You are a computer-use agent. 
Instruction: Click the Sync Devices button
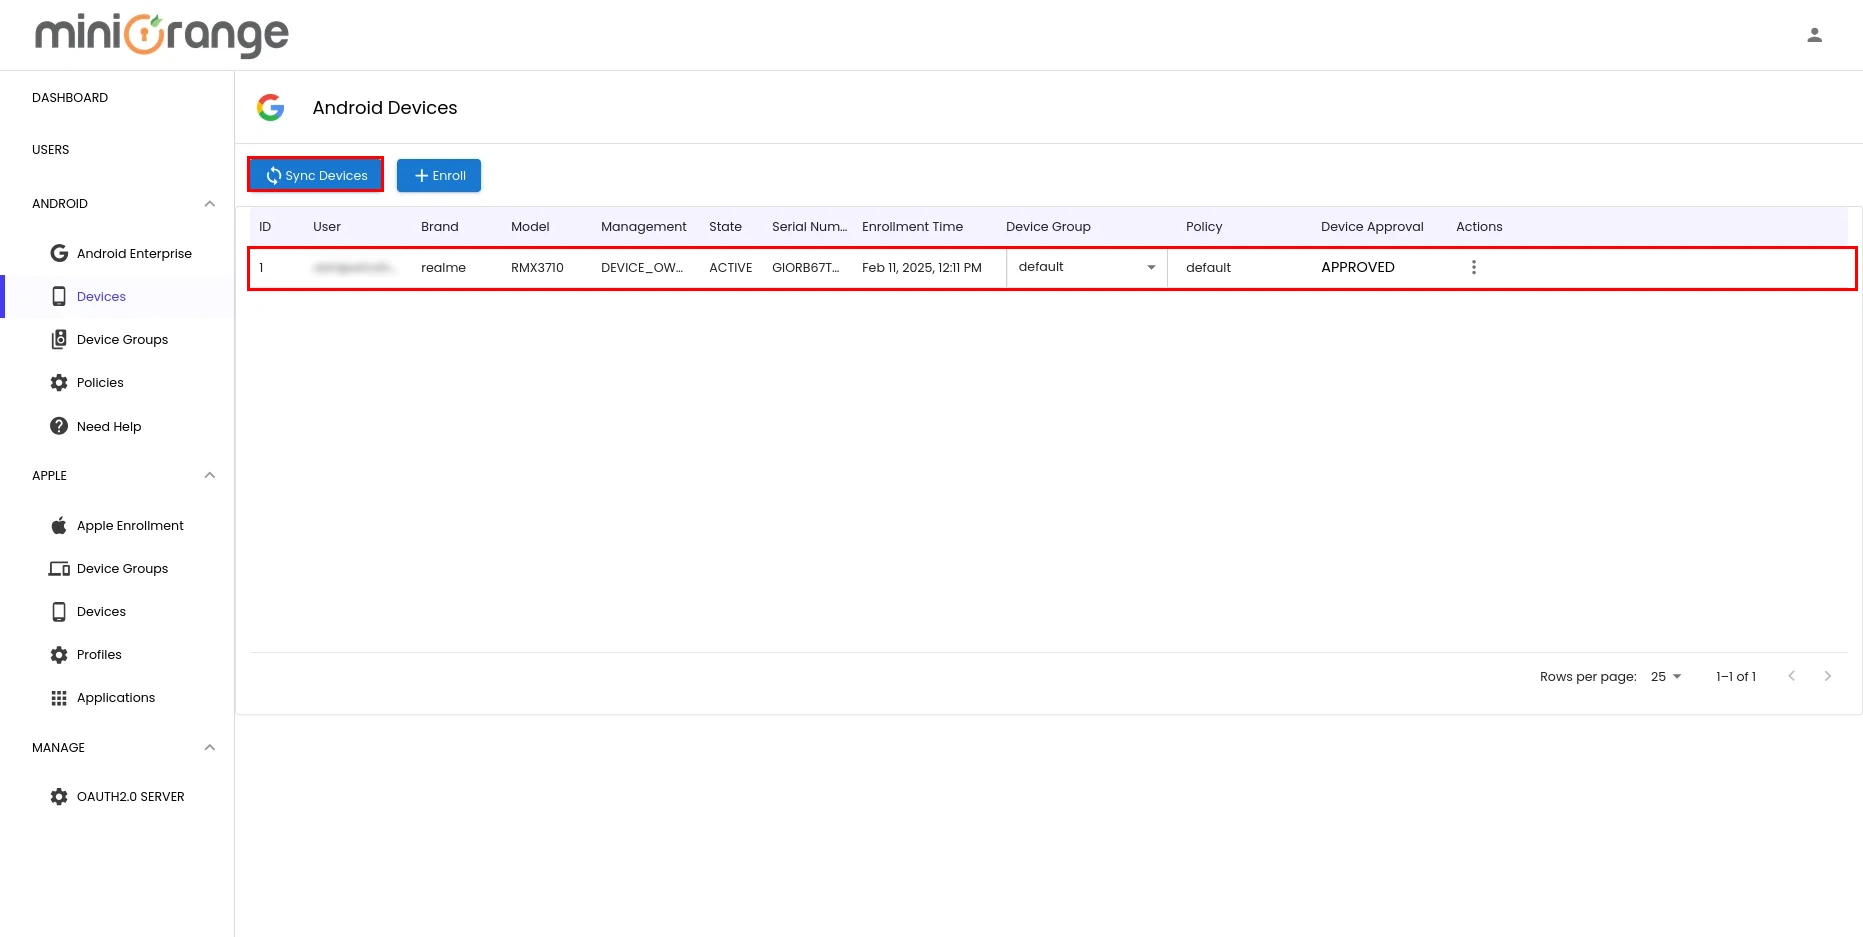(315, 175)
